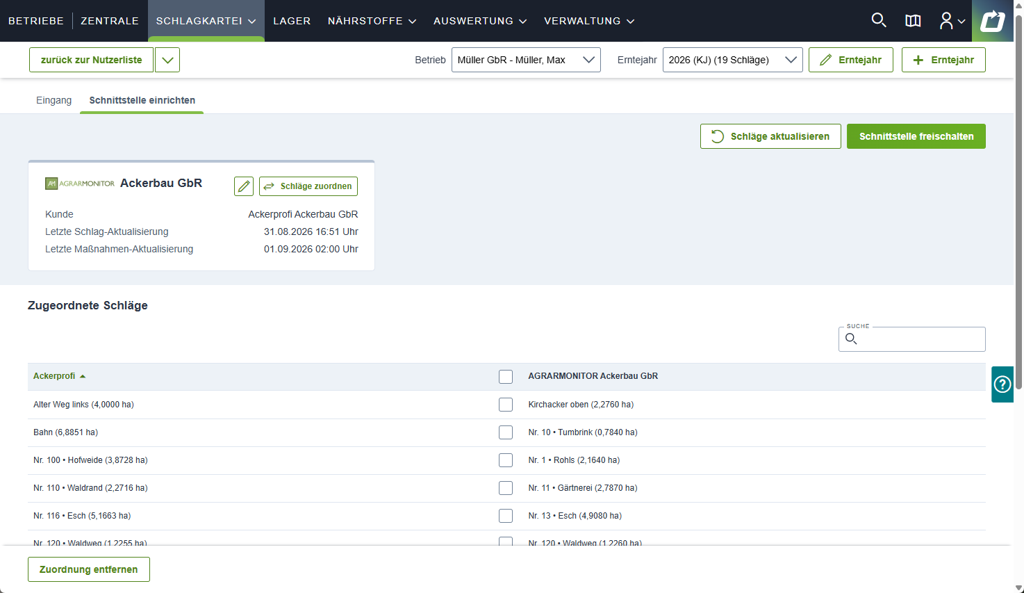This screenshot has height=593, width=1024.
Task: Open the user account menu icon
Action: click(x=952, y=21)
